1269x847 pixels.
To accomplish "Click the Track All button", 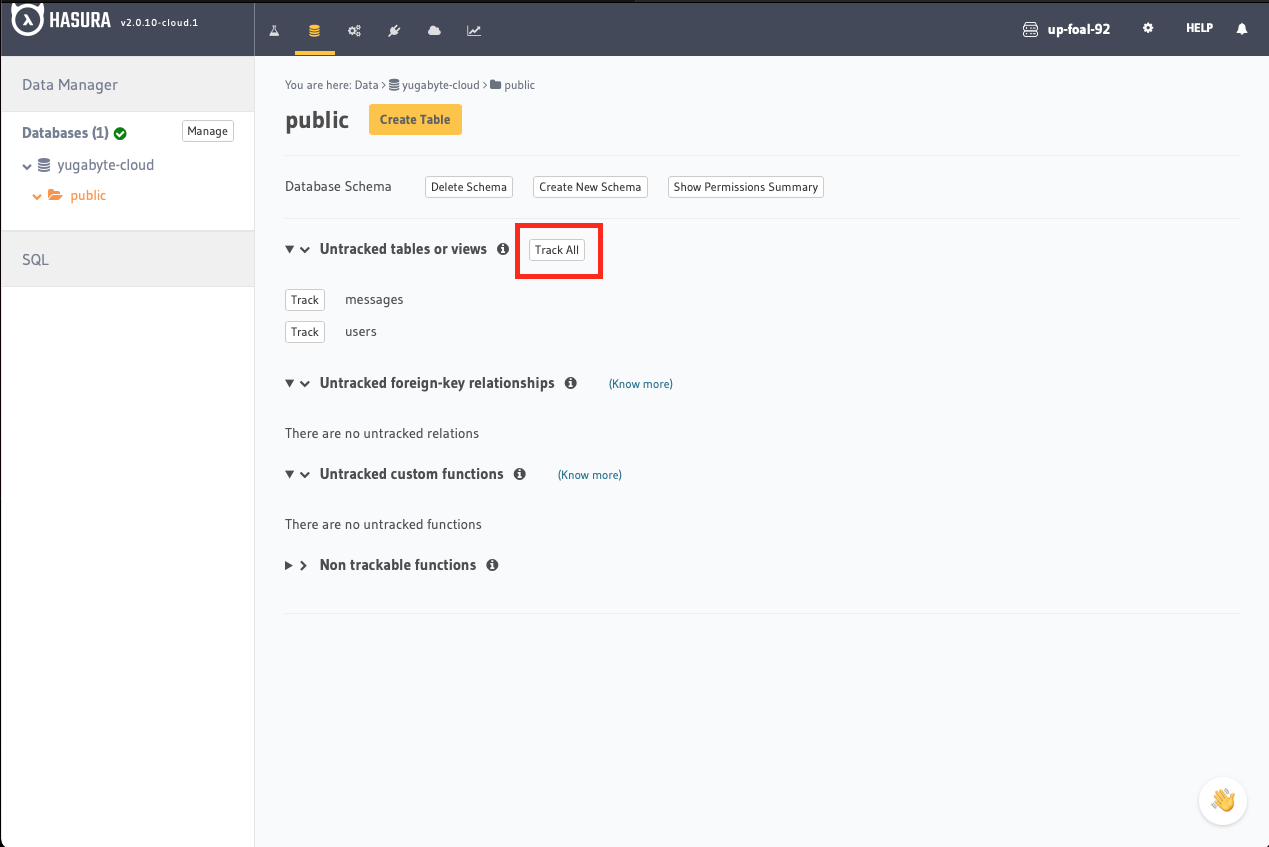I will [556, 249].
